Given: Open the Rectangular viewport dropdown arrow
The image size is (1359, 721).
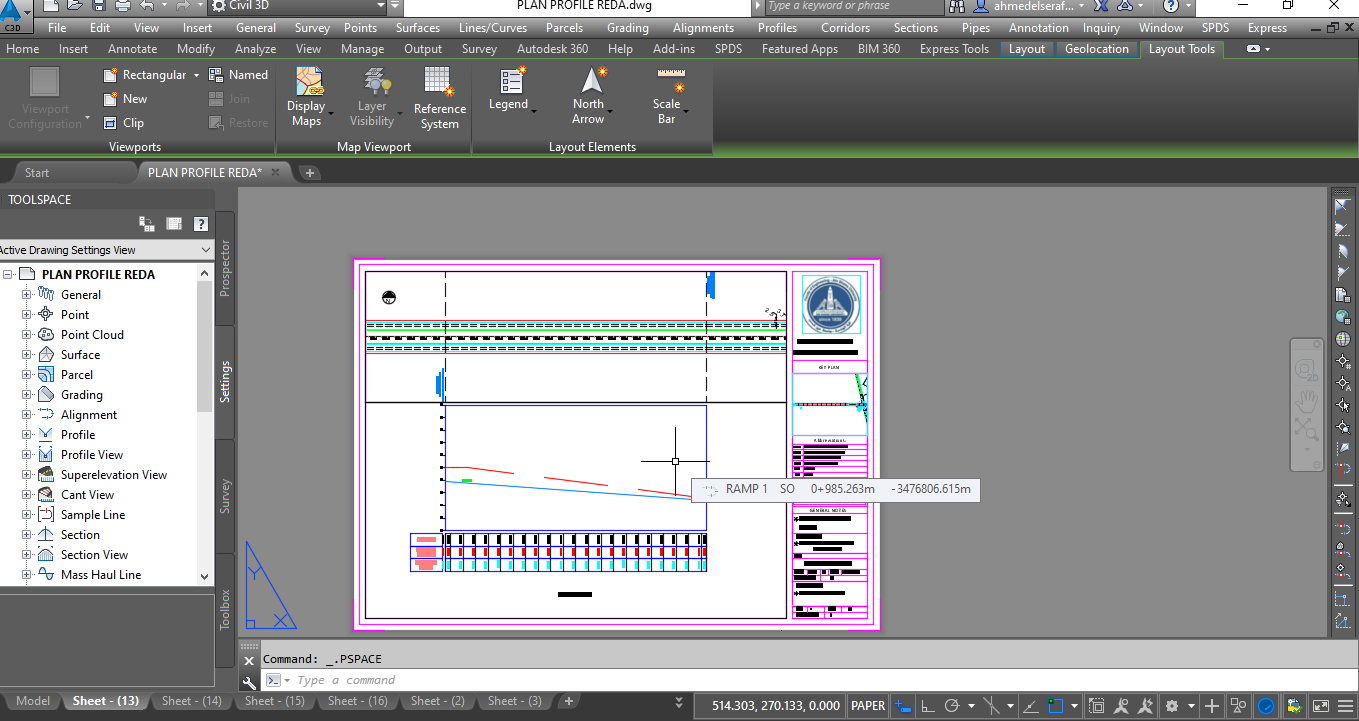Looking at the screenshot, I should pyautogui.click(x=196, y=75).
